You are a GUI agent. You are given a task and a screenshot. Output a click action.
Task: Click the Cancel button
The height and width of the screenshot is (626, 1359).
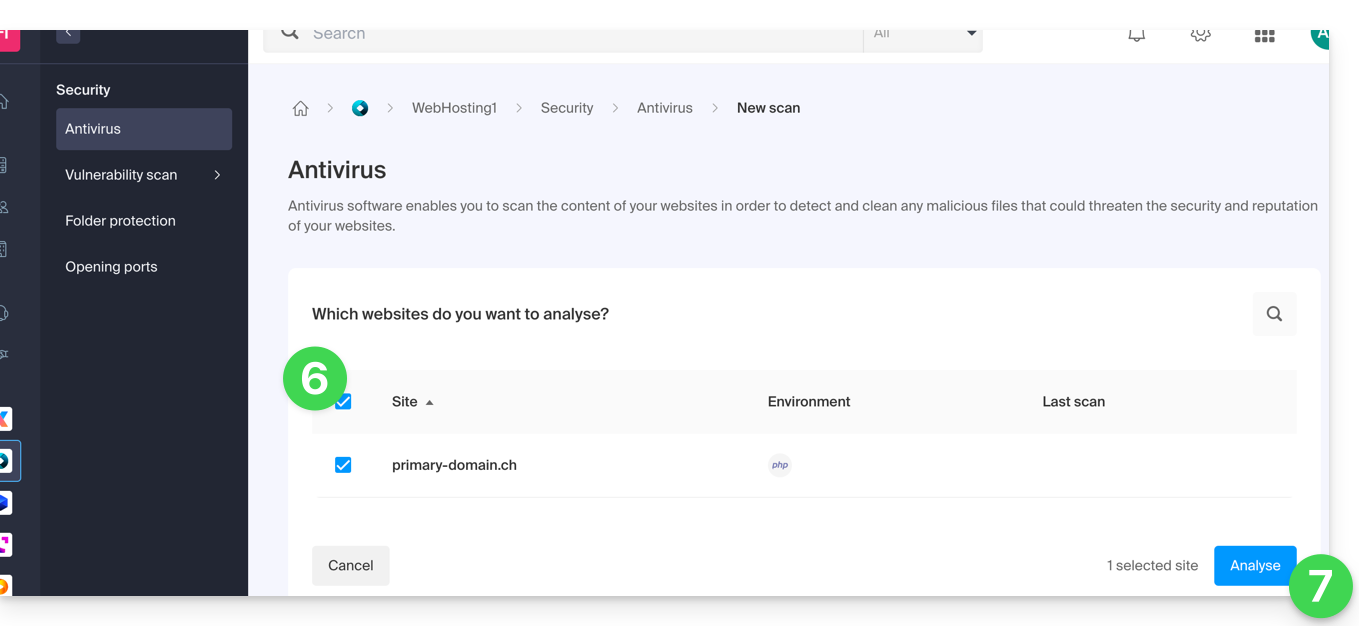point(350,566)
